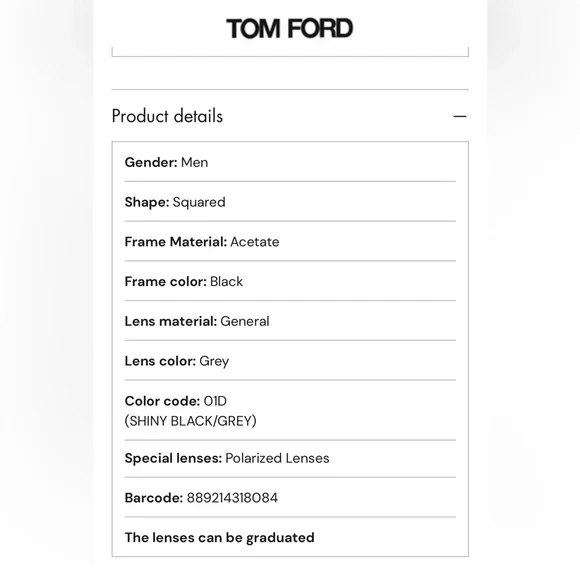Click the TOM FORD logo
This screenshot has width=580, height=580.
[x=290, y=28]
